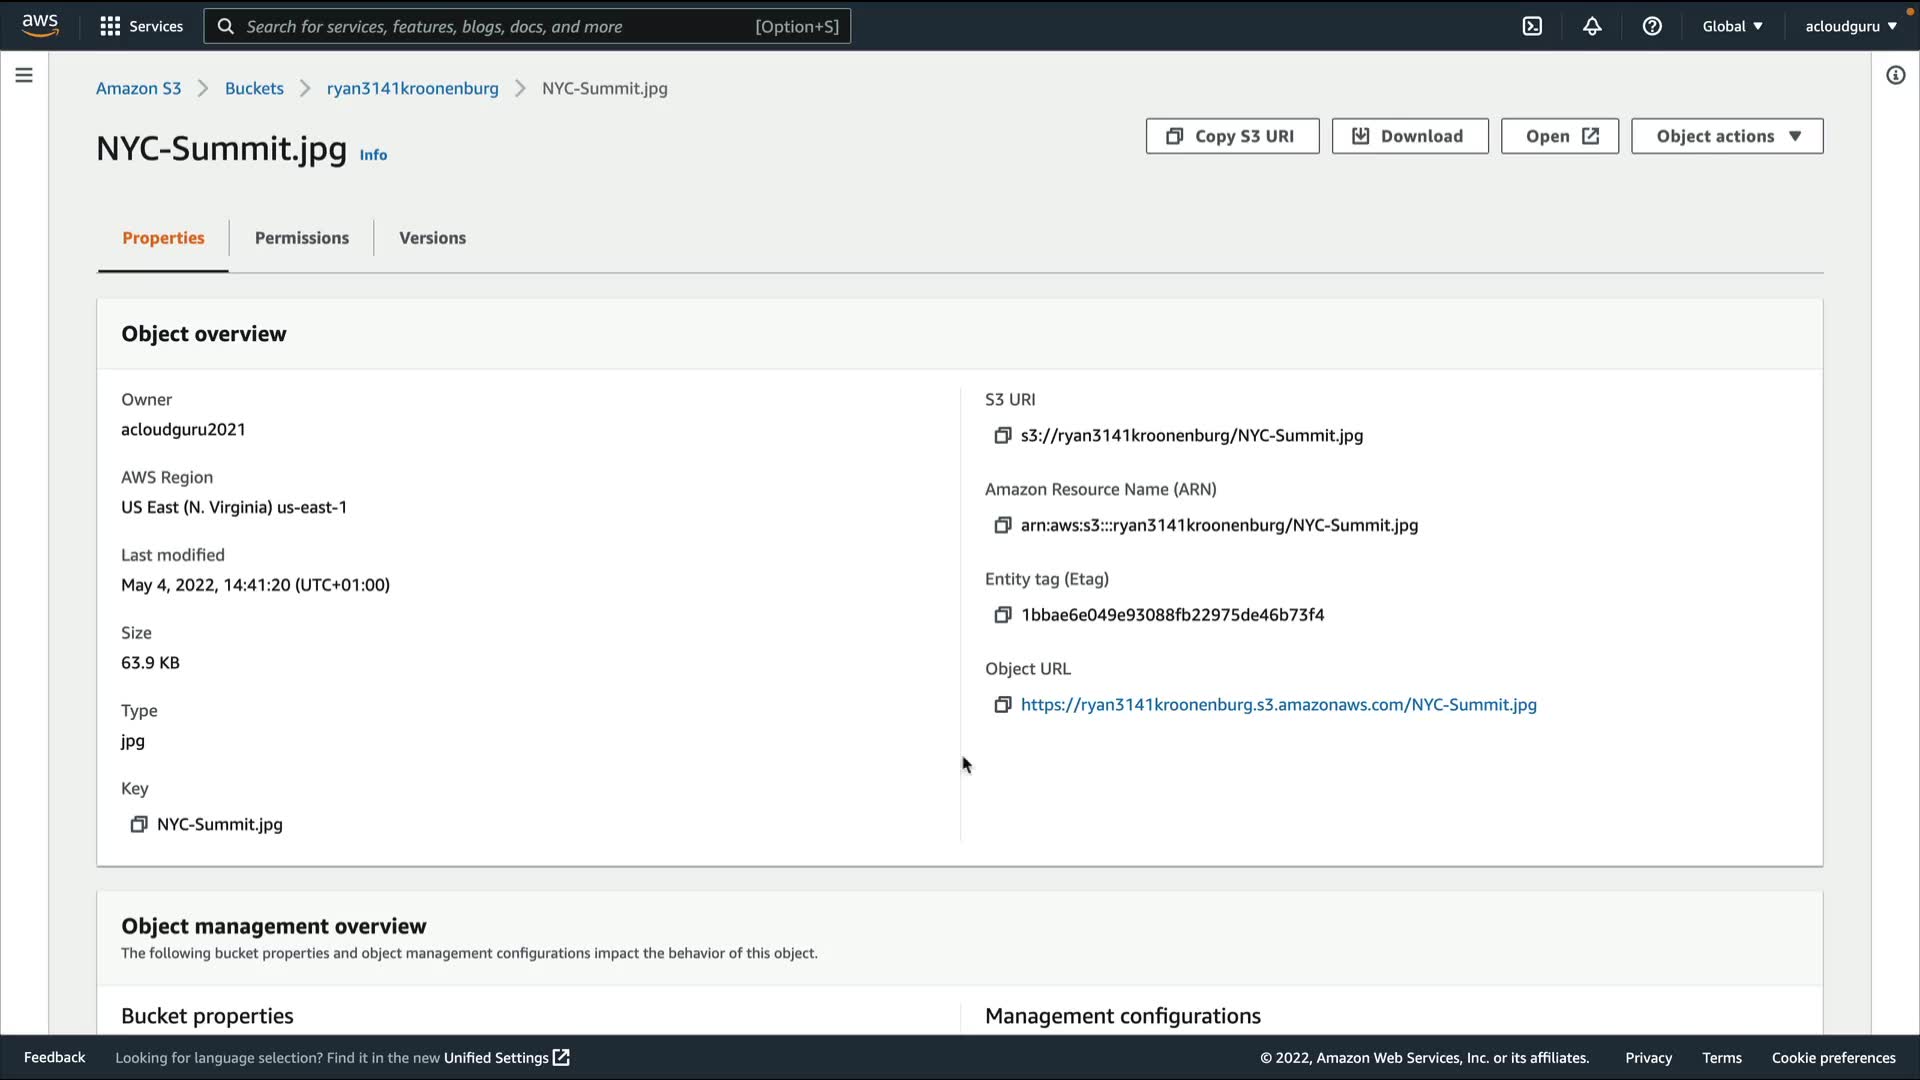This screenshot has width=1920, height=1080.
Task: Open the Object URL hyperlink
Action: pos(1278,705)
